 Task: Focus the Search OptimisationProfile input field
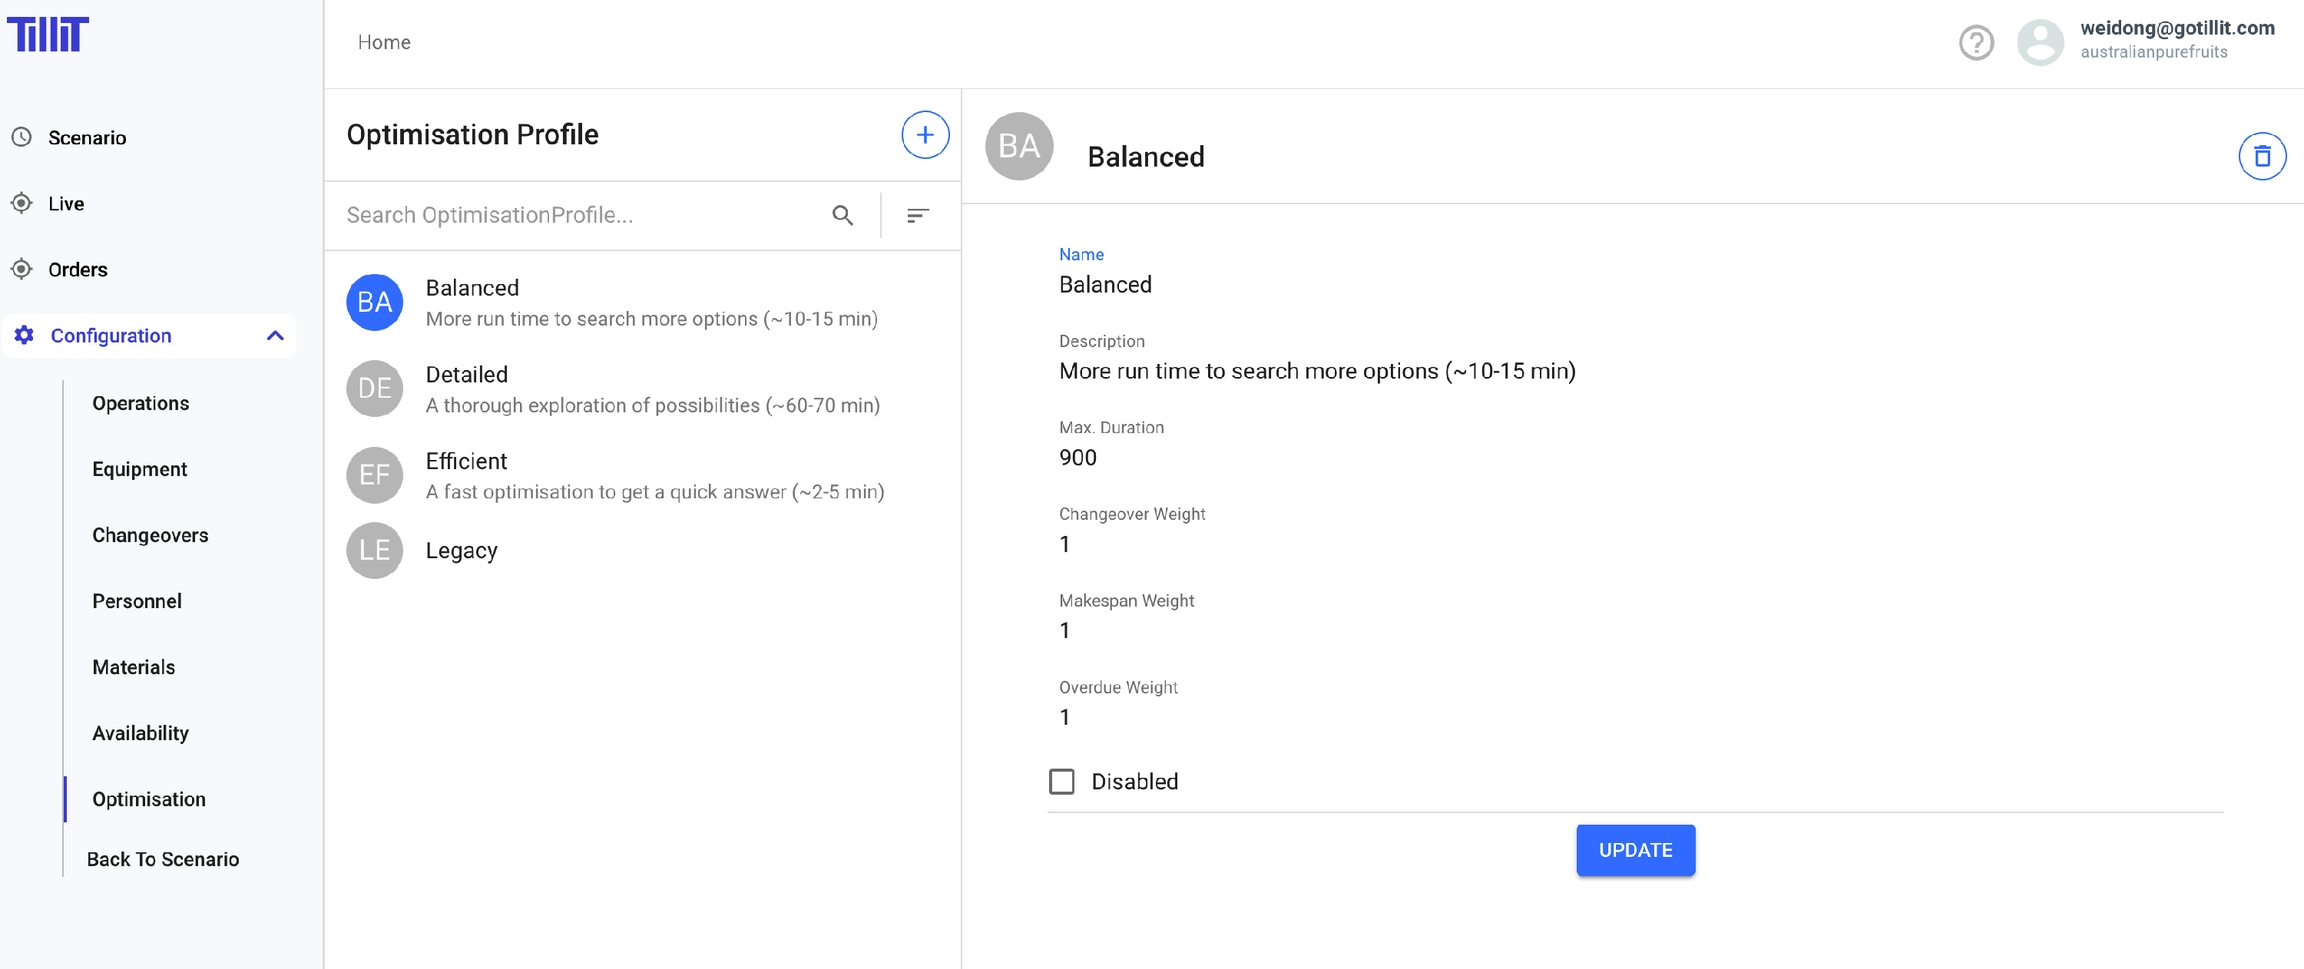tap(580, 215)
